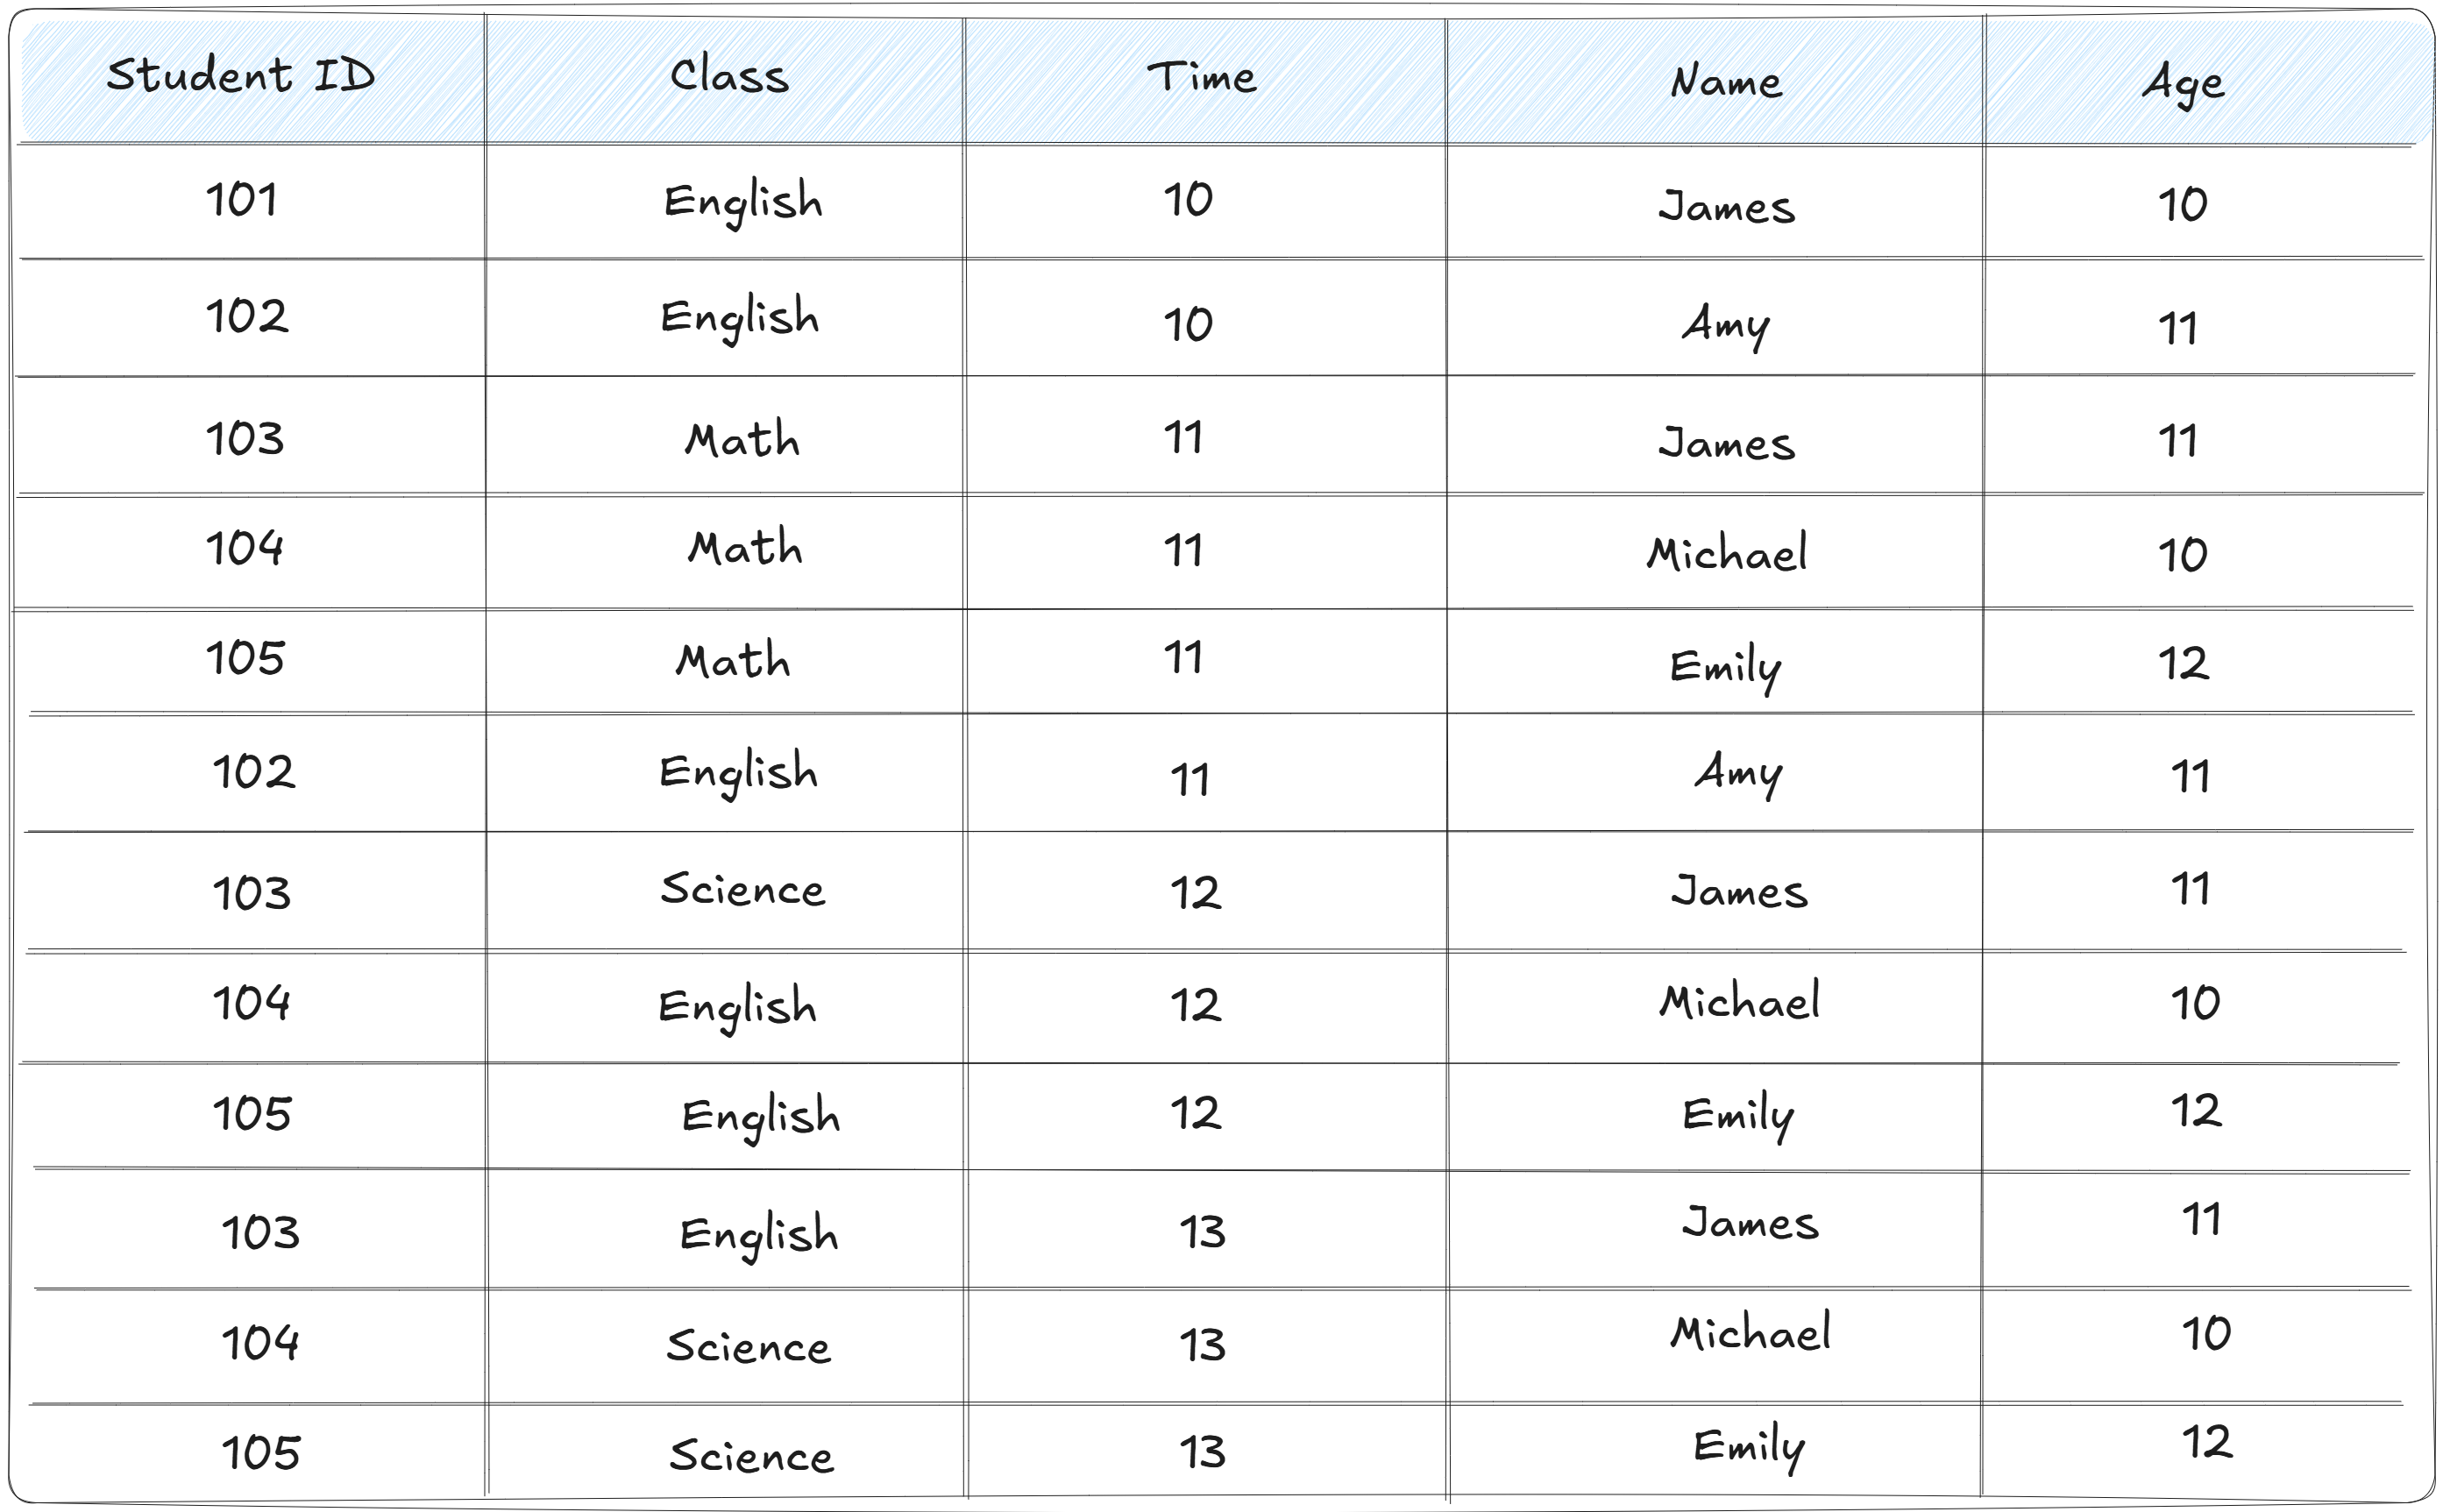Screen dimensions: 2443x1512
Task: Click the Science cell for student 103
Action: [x=743, y=889]
